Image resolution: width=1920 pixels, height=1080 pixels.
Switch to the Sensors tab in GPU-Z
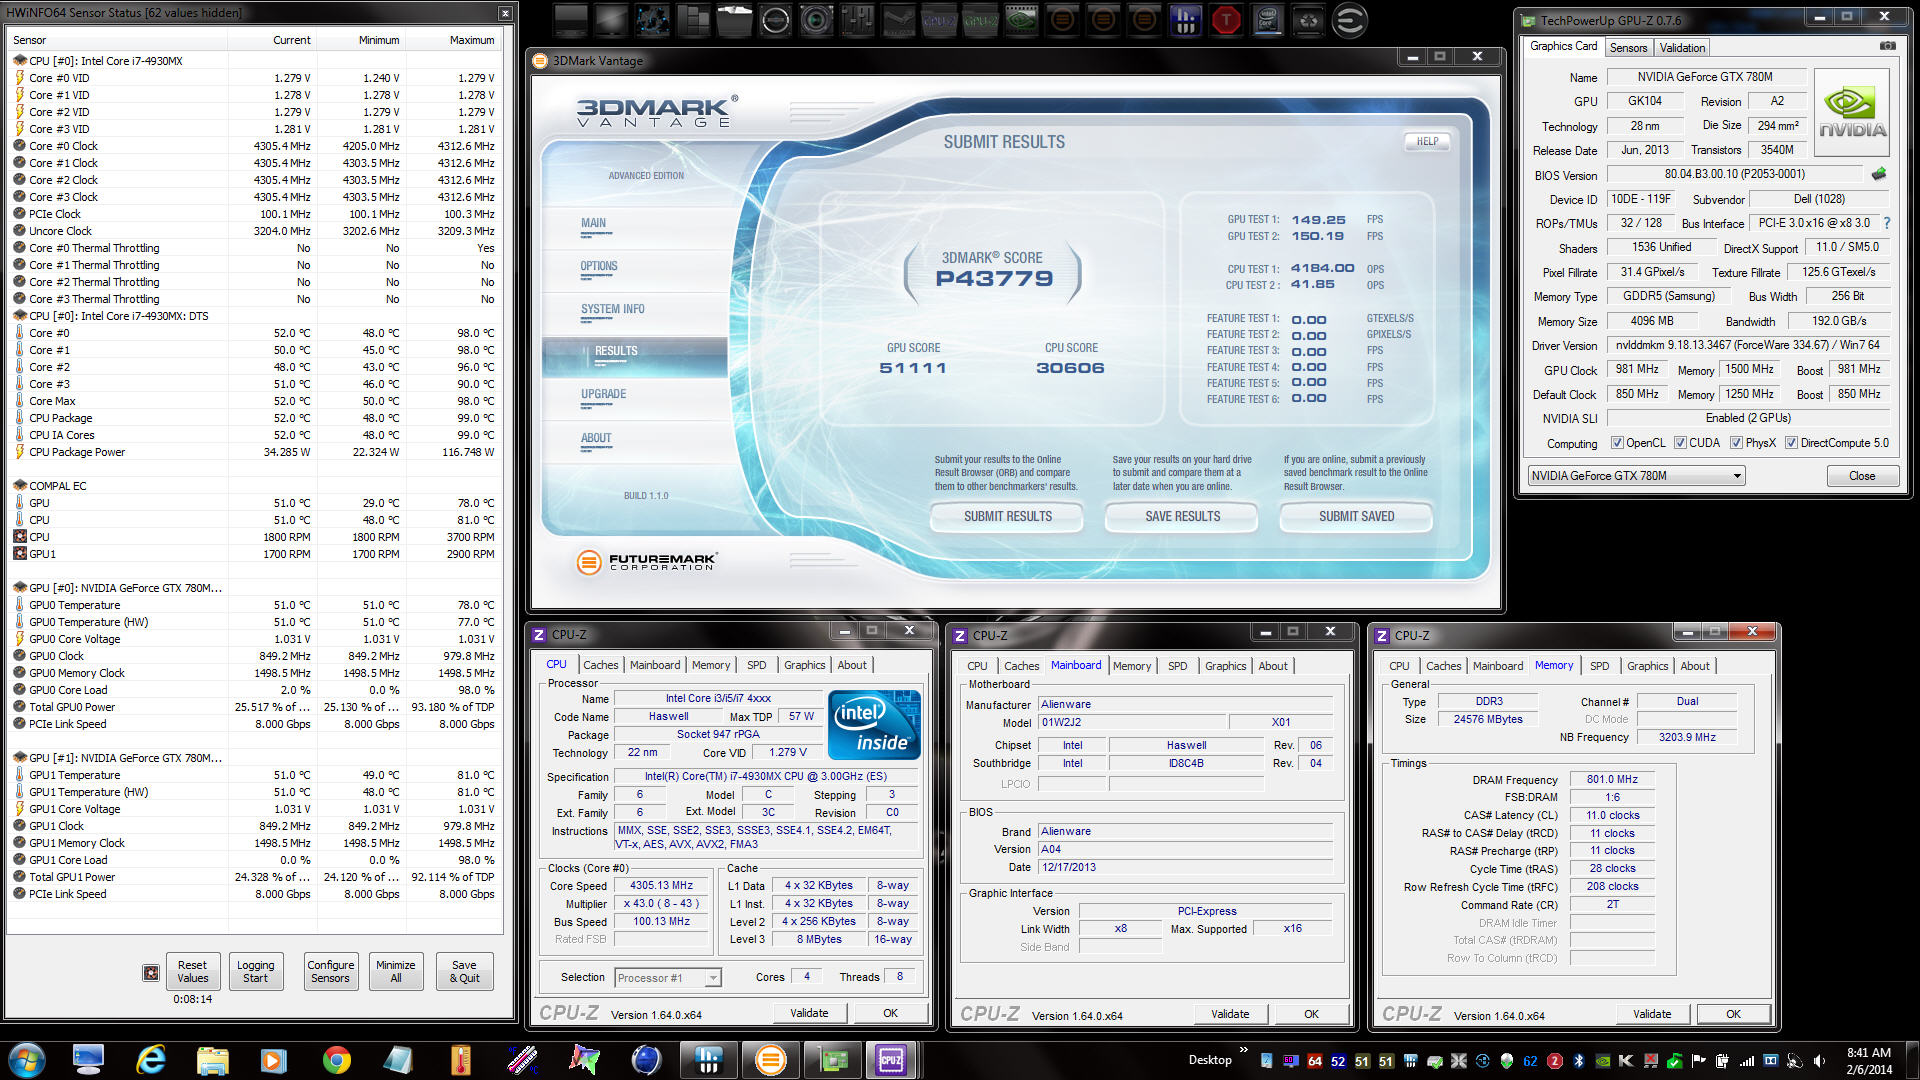point(1628,47)
